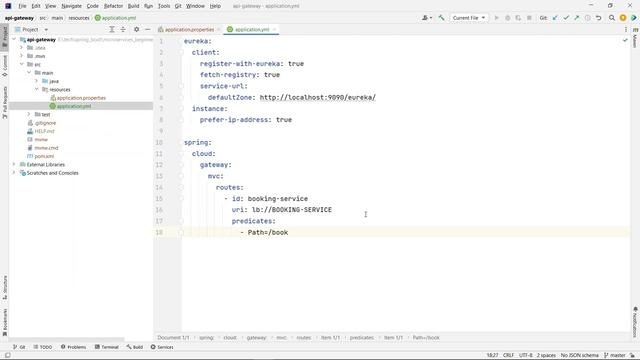Click the localhost eureka URL in editor
The image size is (640, 360).
(318, 98)
